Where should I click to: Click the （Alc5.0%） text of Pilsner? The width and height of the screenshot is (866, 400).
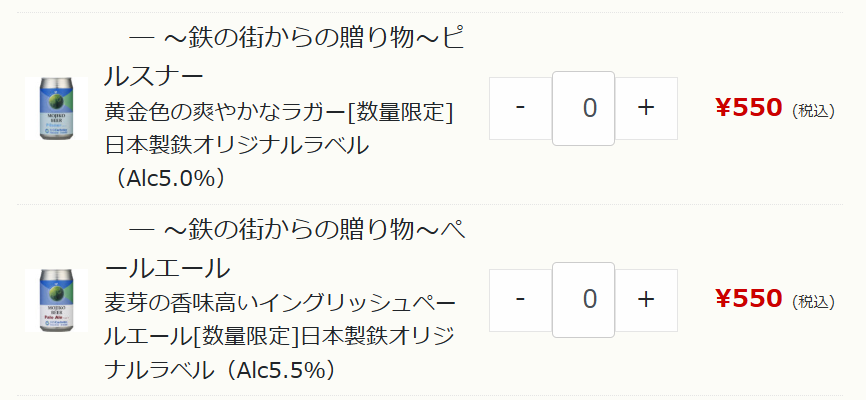pos(170,178)
